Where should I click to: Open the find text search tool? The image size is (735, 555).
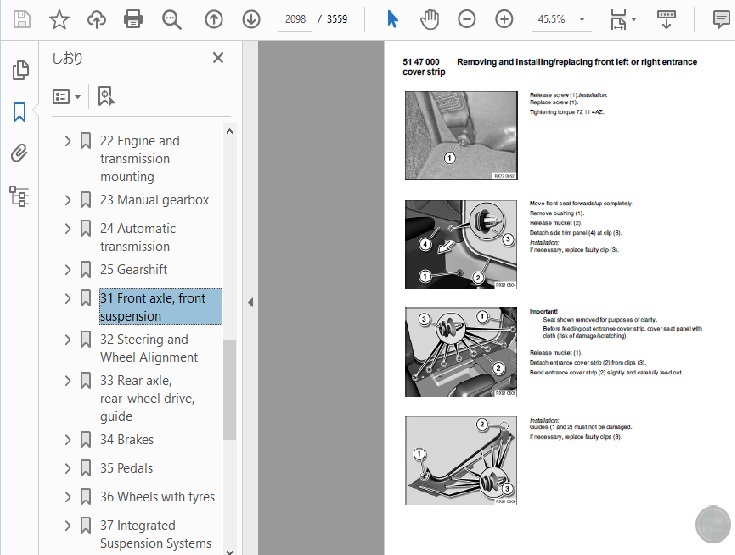tap(172, 20)
